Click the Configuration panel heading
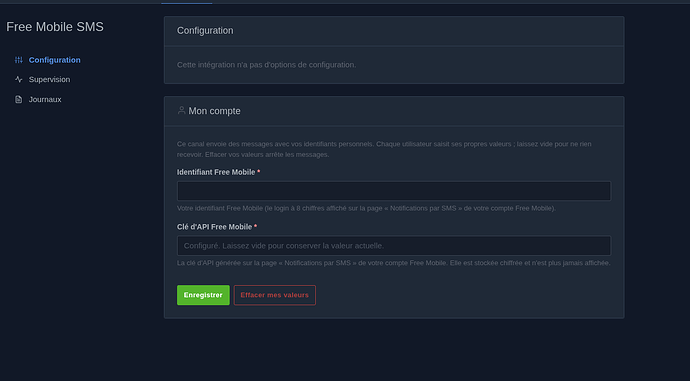 click(205, 30)
